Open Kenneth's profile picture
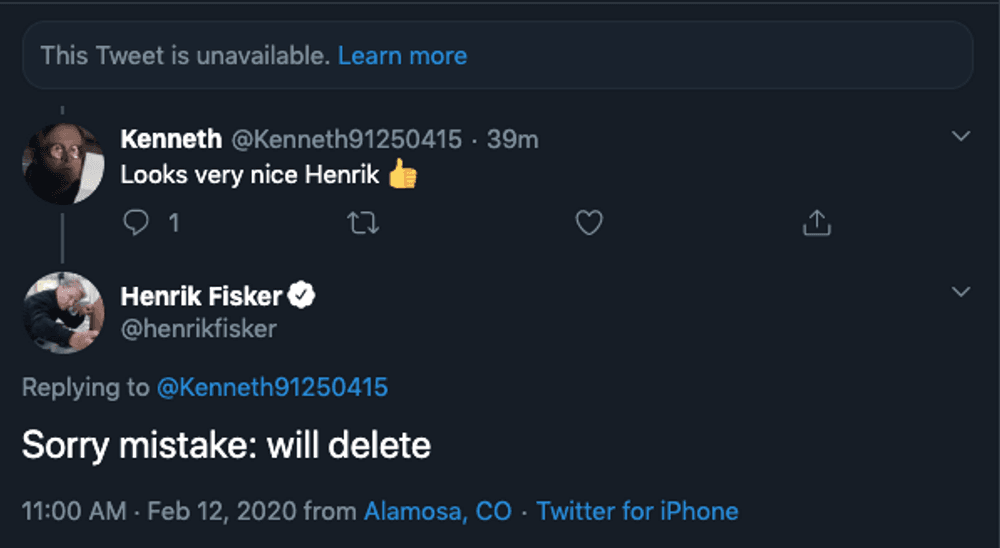1000x548 pixels. [63, 162]
